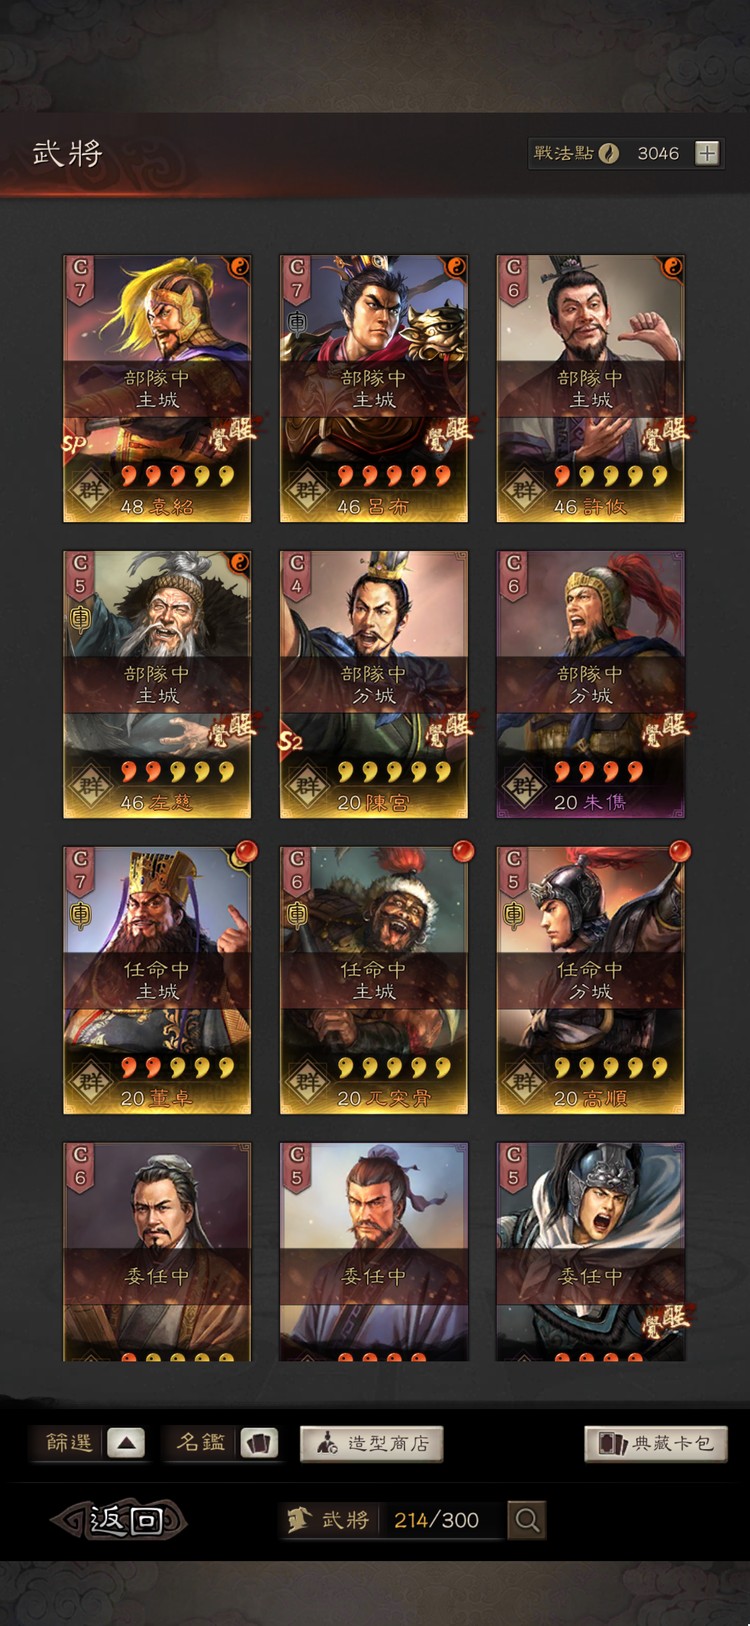Open the magnifier search icon near 214/300
This screenshot has height=1626, width=750.
(x=527, y=1520)
